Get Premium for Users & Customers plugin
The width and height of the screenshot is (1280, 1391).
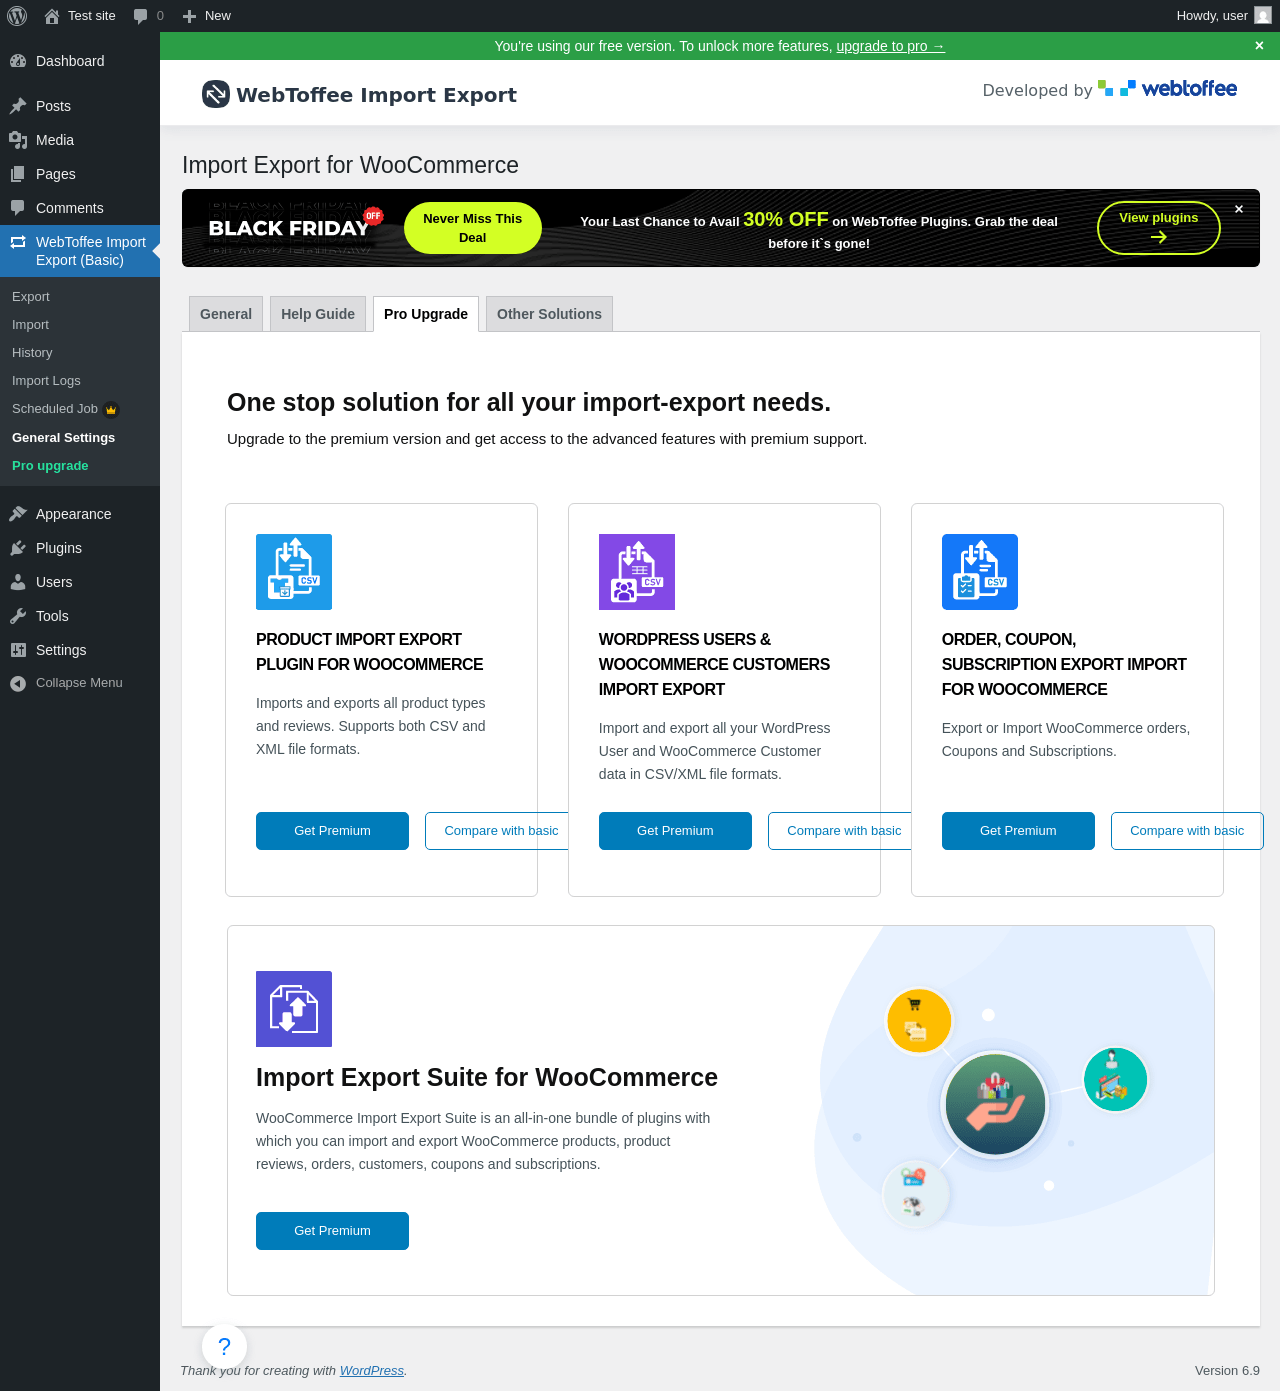pos(675,831)
